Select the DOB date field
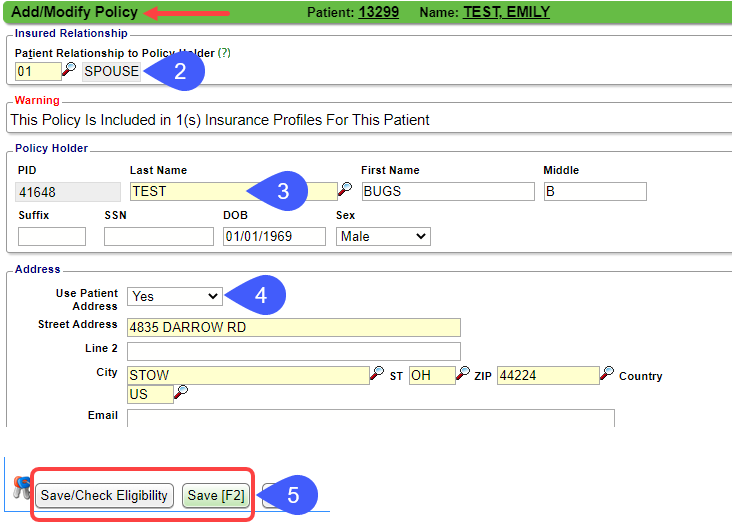Screen dimensions: 732x522 coord(273,237)
